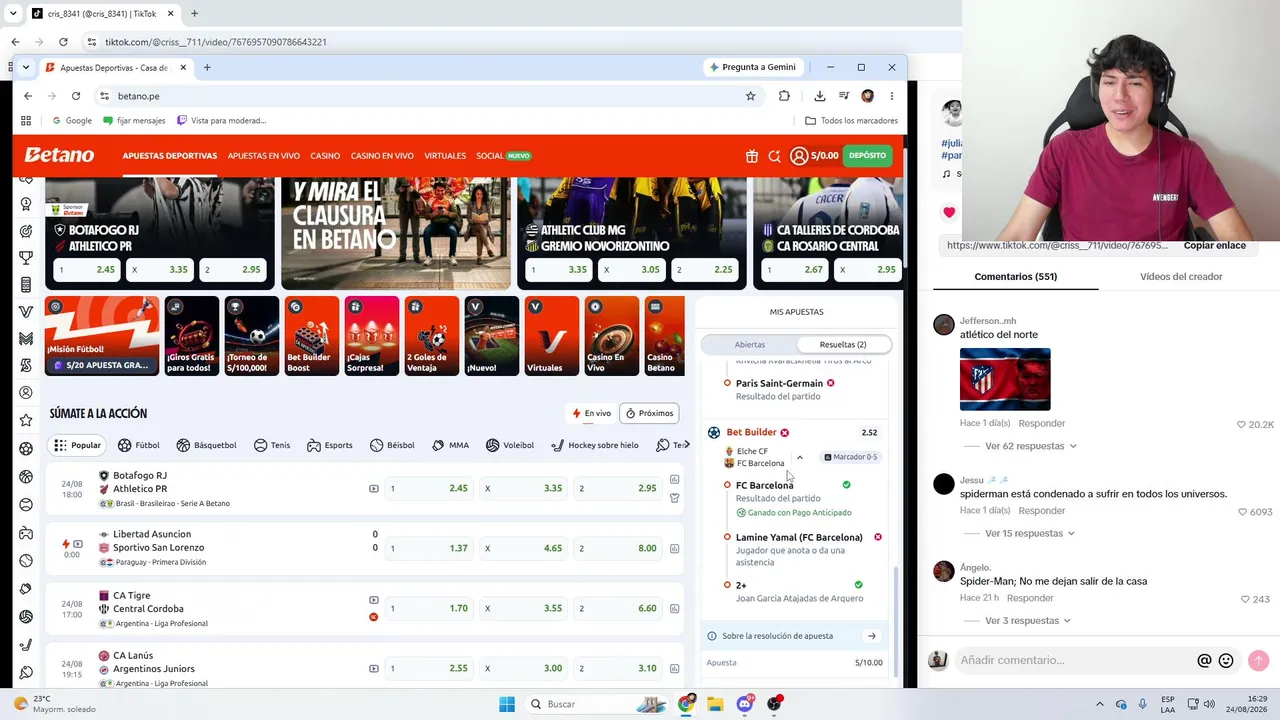
Task: Open the Apuestas en Vivo menu item
Action: click(264, 156)
